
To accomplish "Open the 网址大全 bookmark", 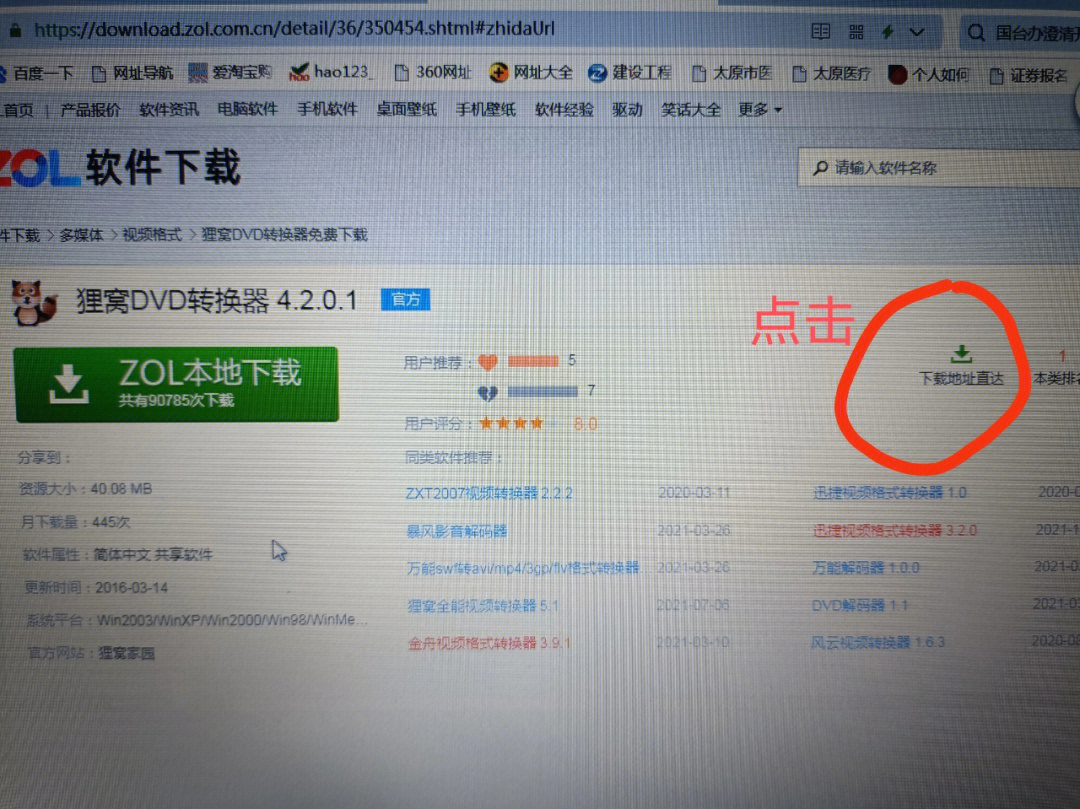I will coord(530,72).
